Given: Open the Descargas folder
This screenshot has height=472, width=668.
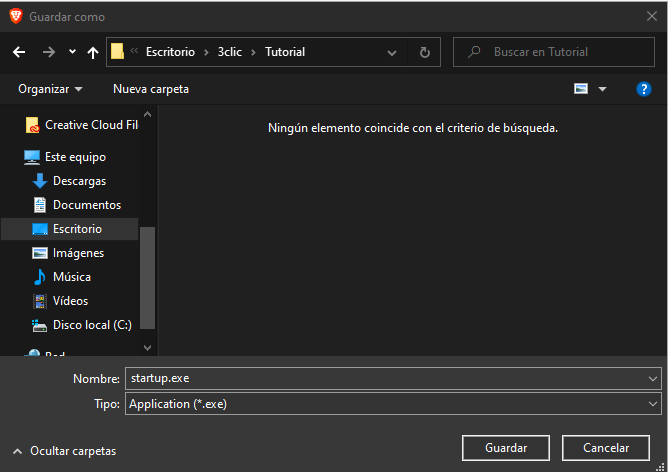Looking at the screenshot, I should click(79, 181).
